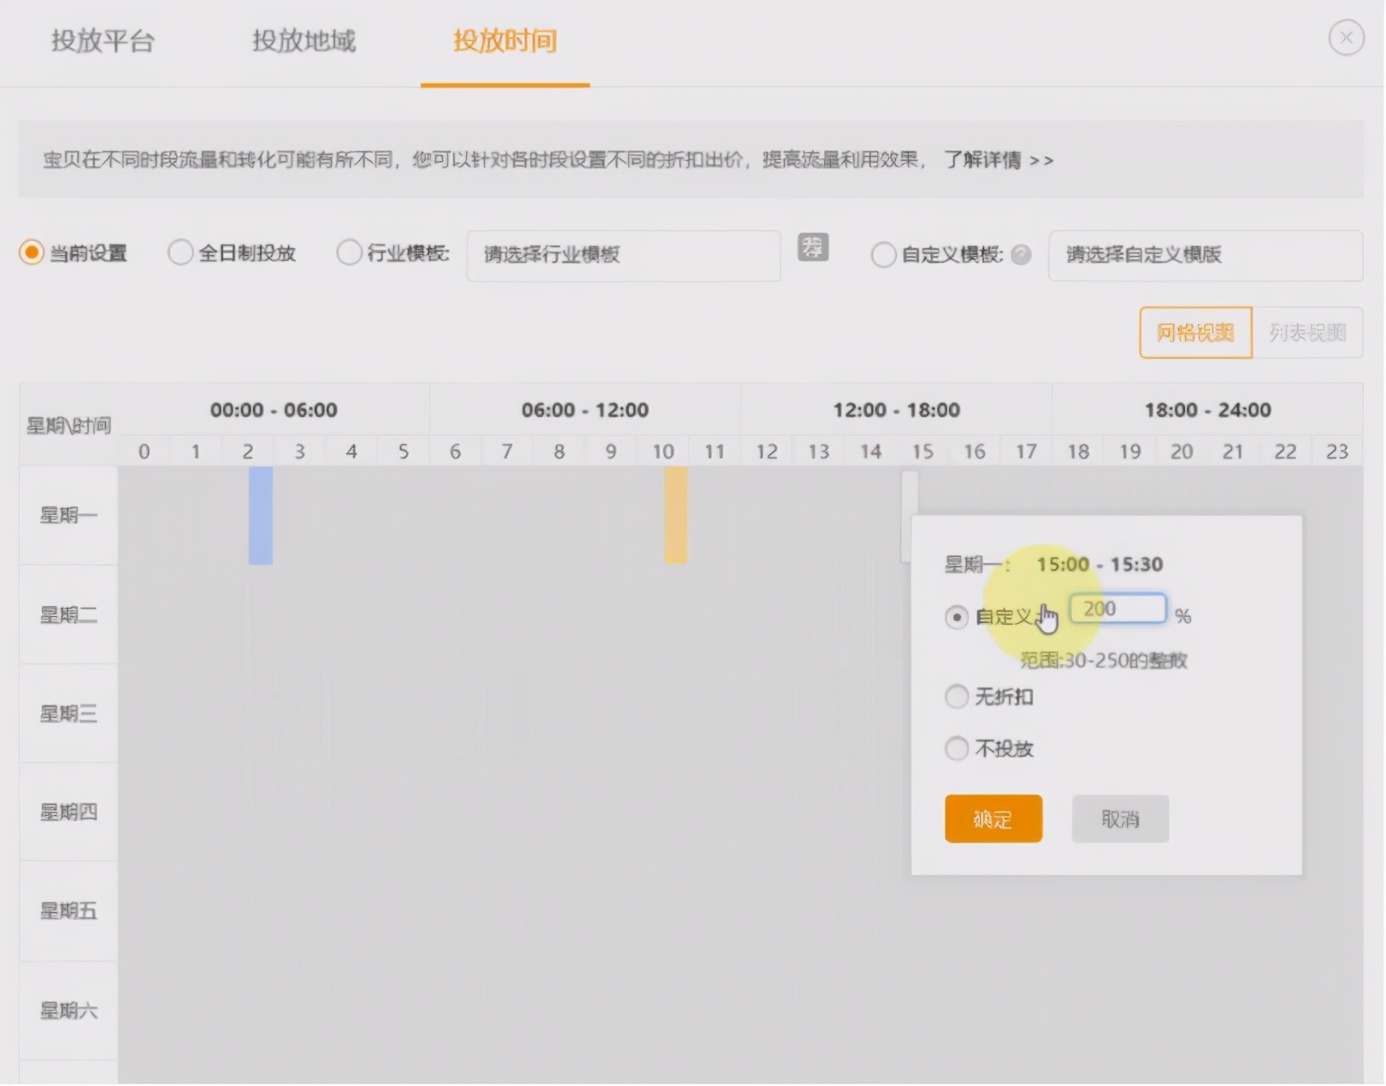Click the 确定 confirm button

993,818
